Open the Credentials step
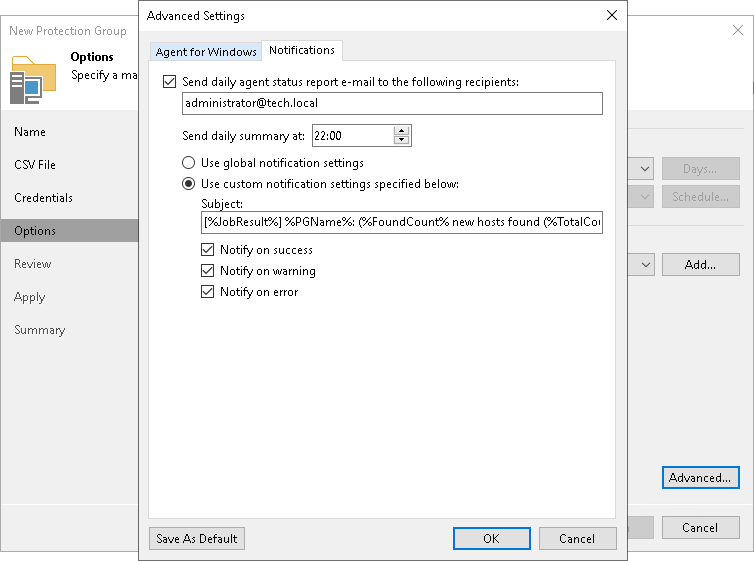The height and width of the screenshot is (561, 754). click(x=43, y=198)
